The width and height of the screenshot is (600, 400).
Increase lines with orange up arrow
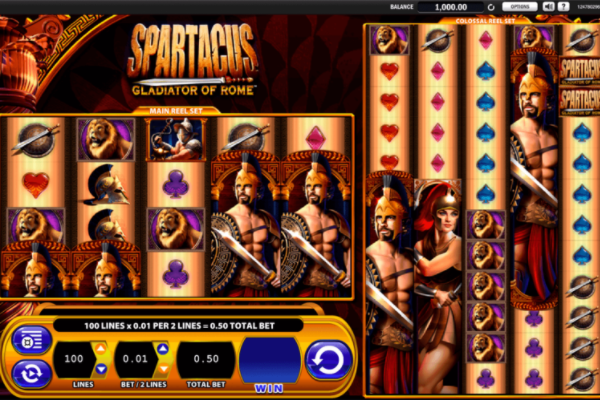pyautogui.click(x=101, y=349)
